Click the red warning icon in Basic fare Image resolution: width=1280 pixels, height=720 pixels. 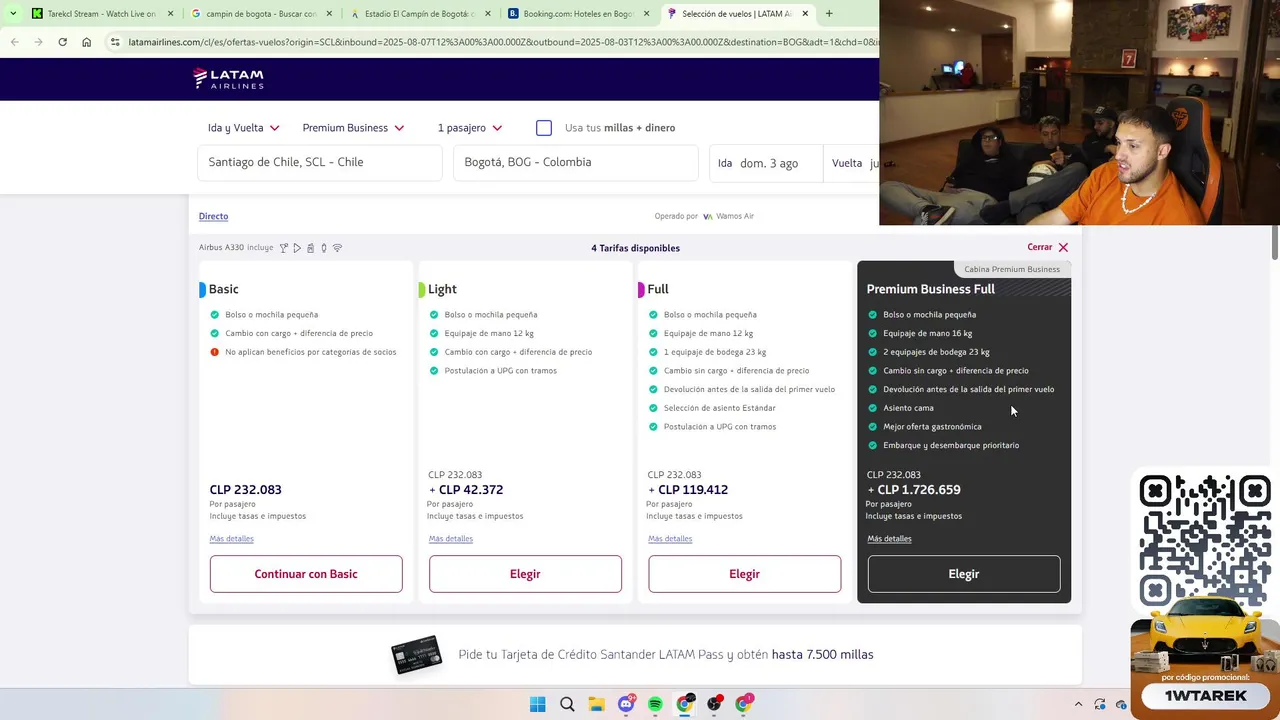click(214, 352)
